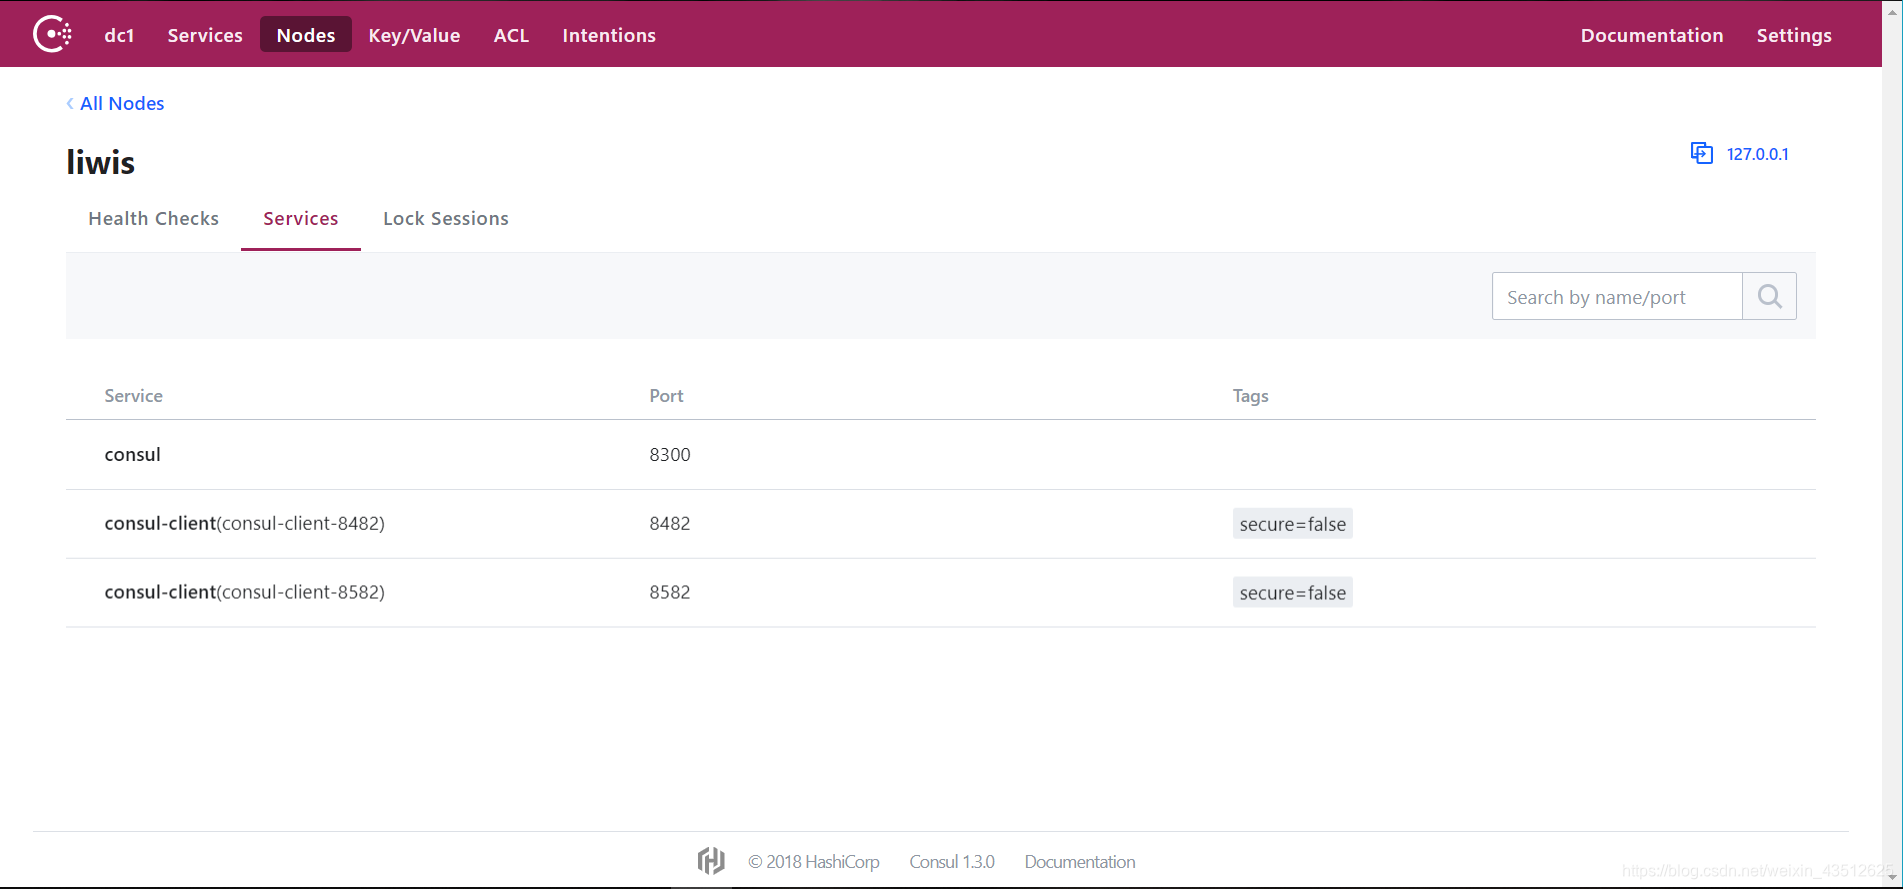Open the Consul 1.3.0 footer link
This screenshot has height=889, width=1903.
coord(952,861)
